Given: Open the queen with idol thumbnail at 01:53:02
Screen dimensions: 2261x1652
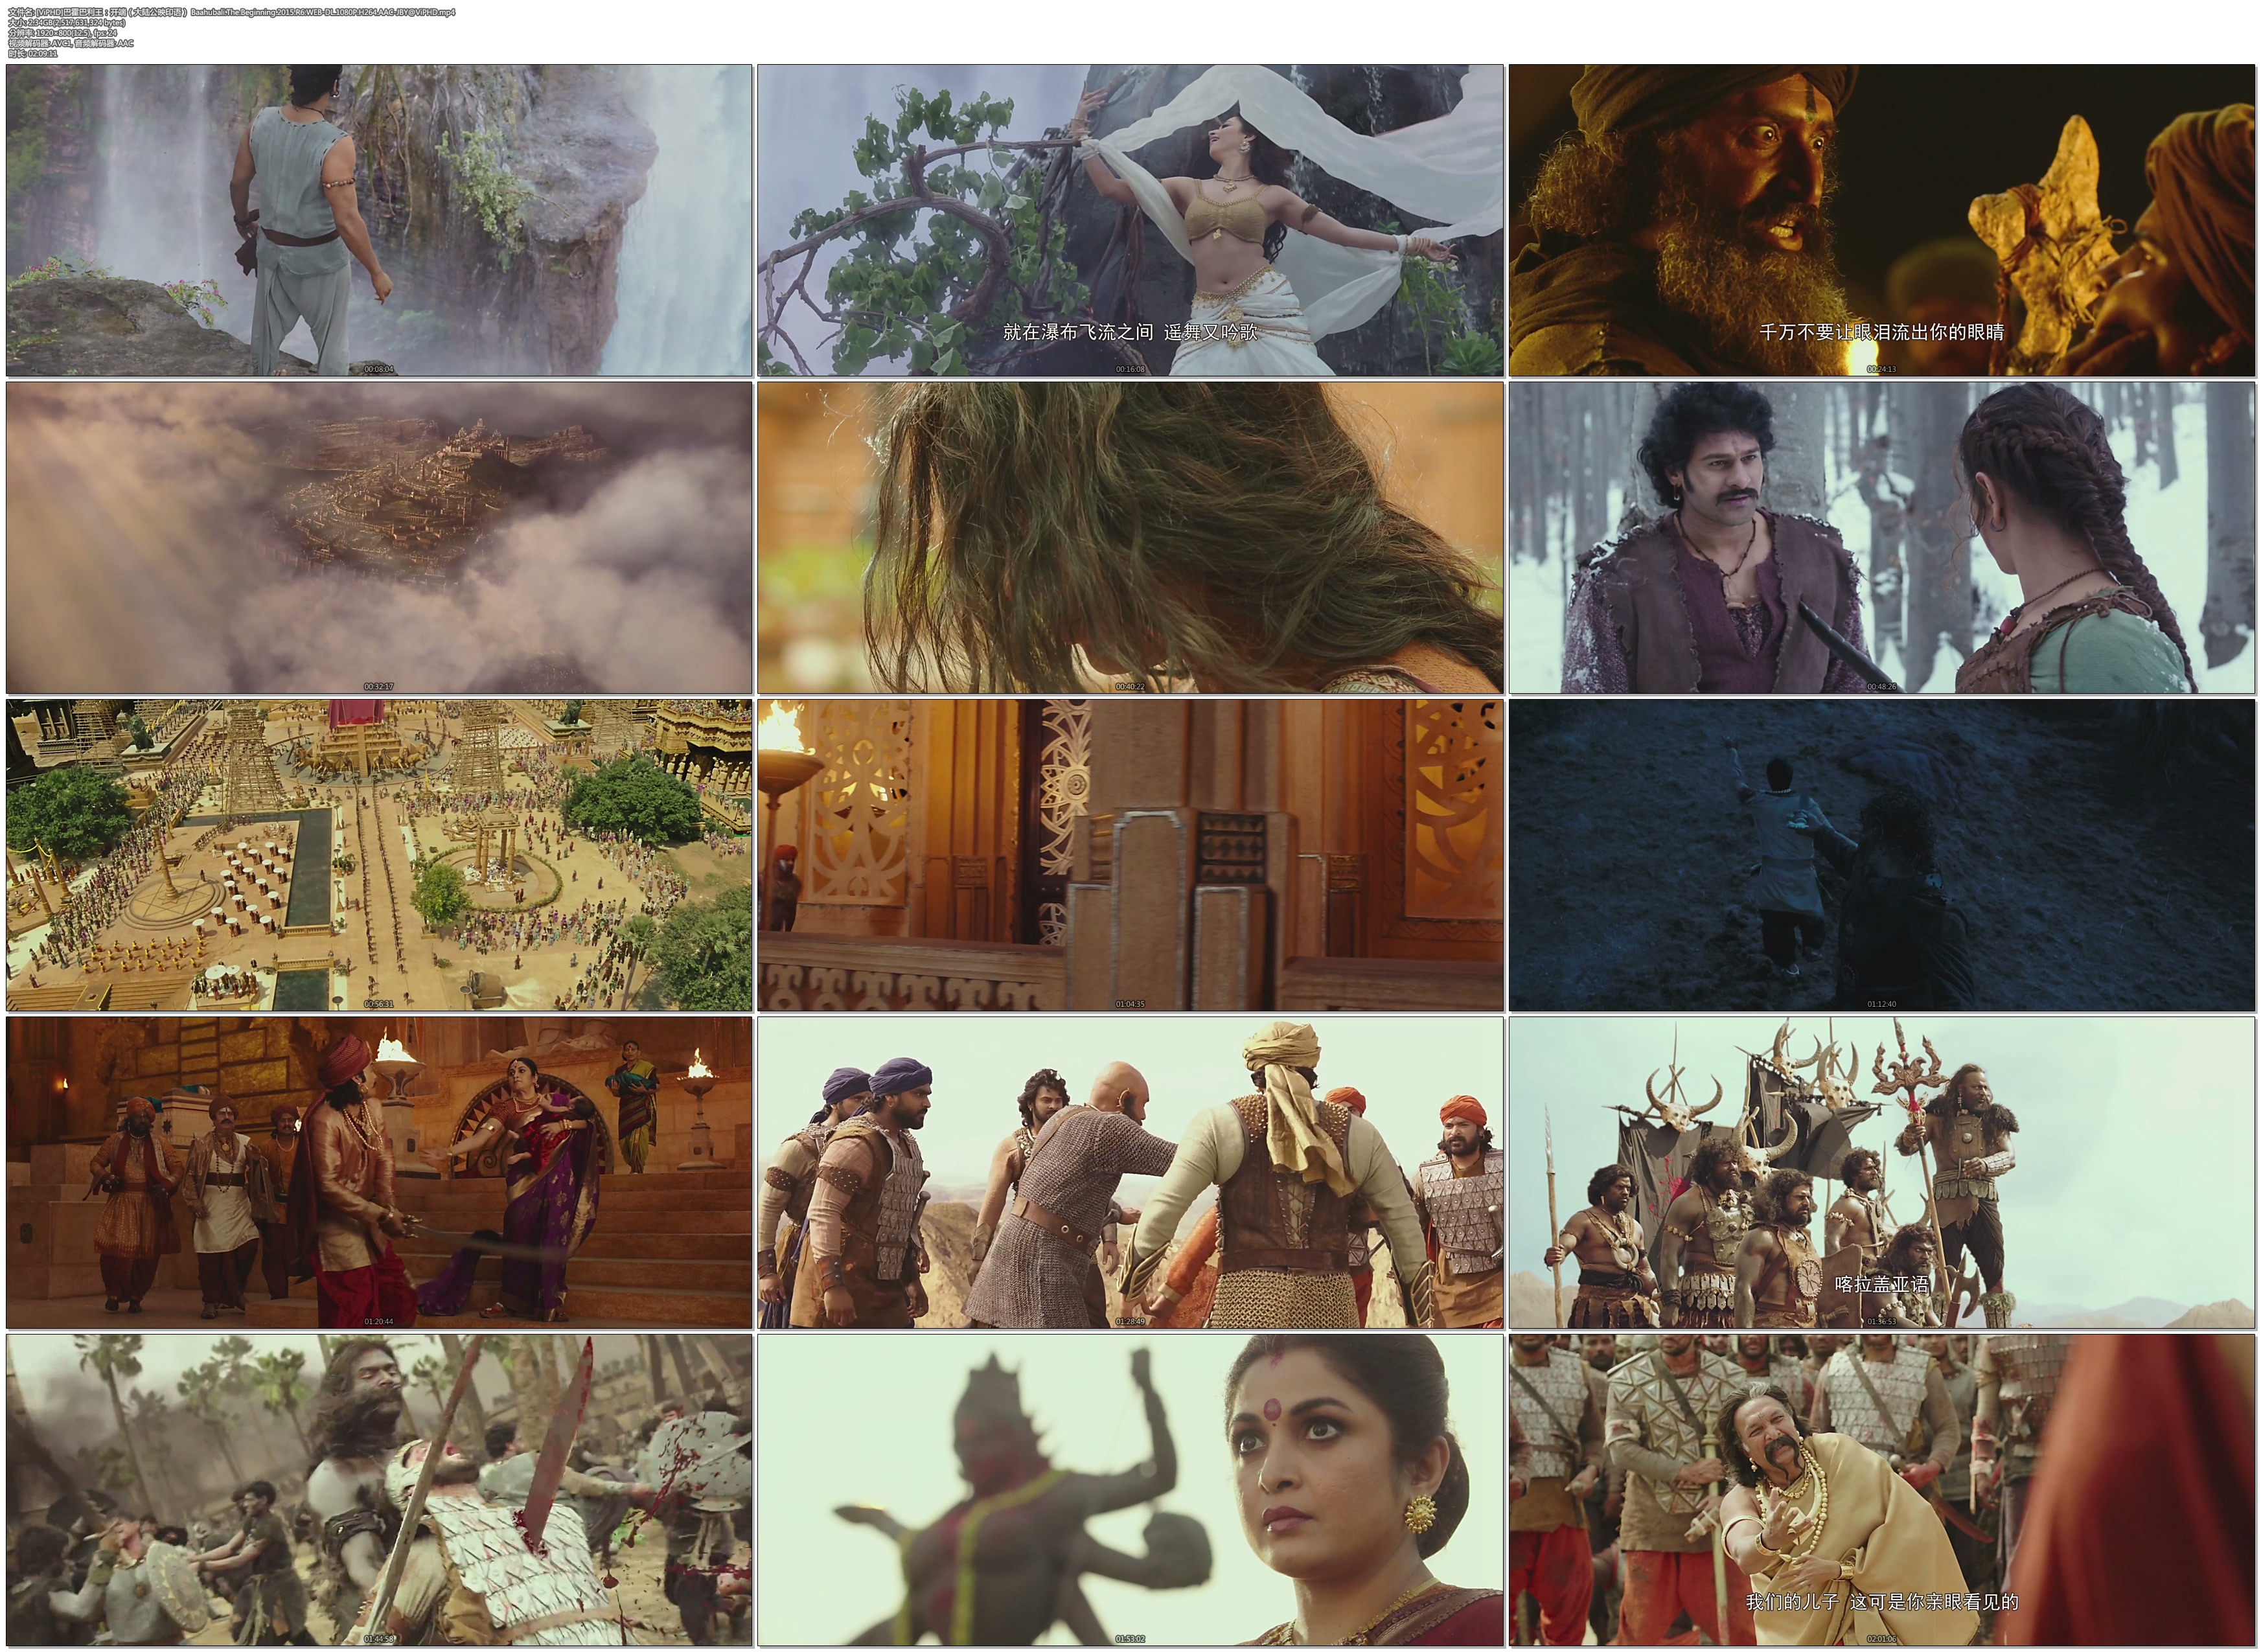Looking at the screenshot, I should point(1130,1490).
